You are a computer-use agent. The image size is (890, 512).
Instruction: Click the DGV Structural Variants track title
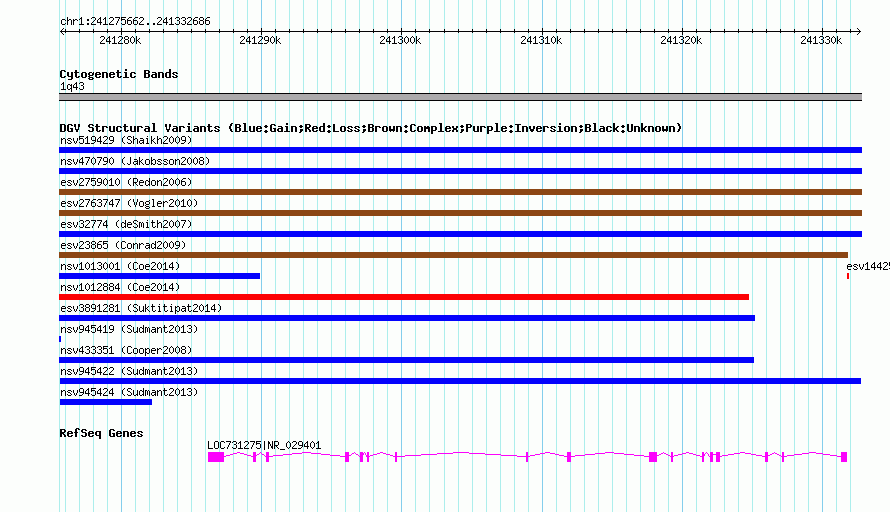(x=370, y=128)
